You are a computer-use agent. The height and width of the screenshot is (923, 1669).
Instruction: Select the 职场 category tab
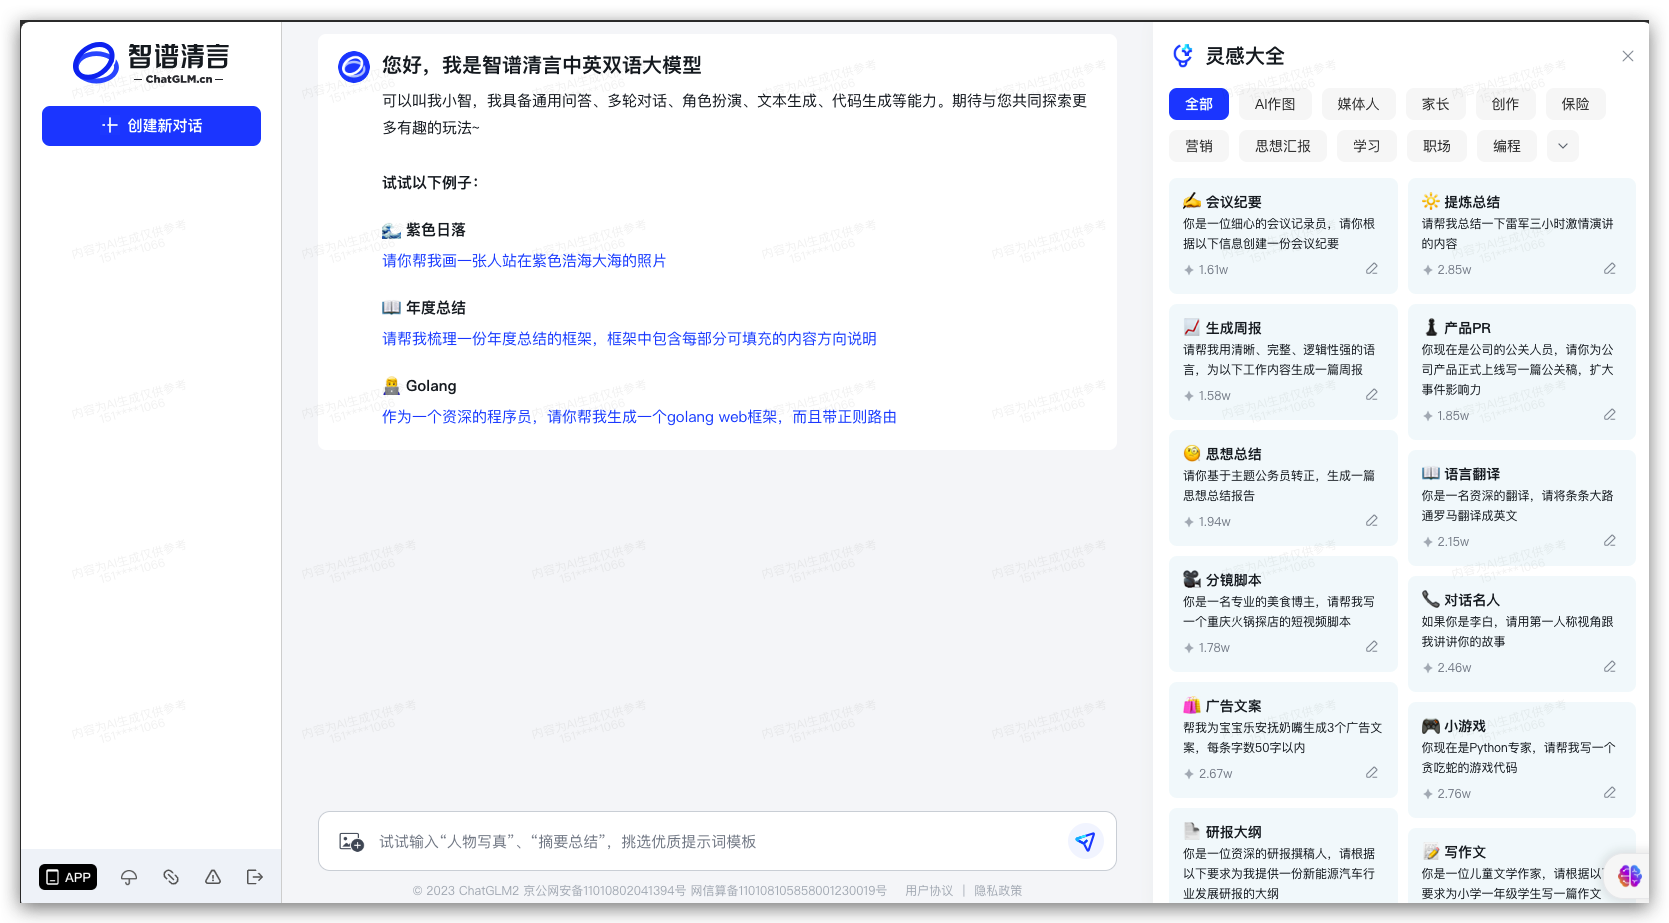click(x=1437, y=146)
